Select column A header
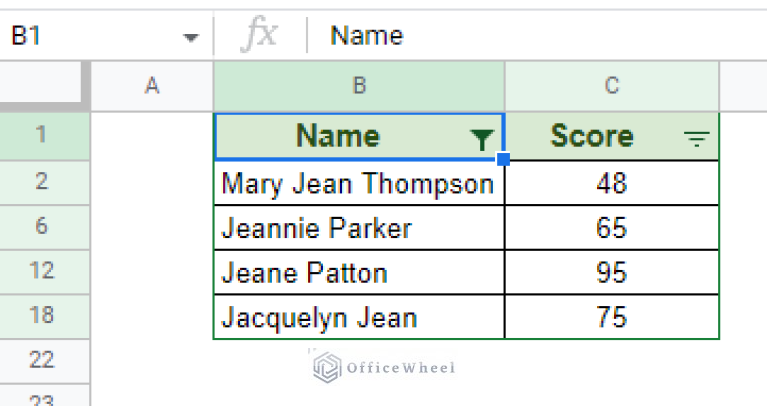The width and height of the screenshot is (767, 406). pyautogui.click(x=152, y=86)
